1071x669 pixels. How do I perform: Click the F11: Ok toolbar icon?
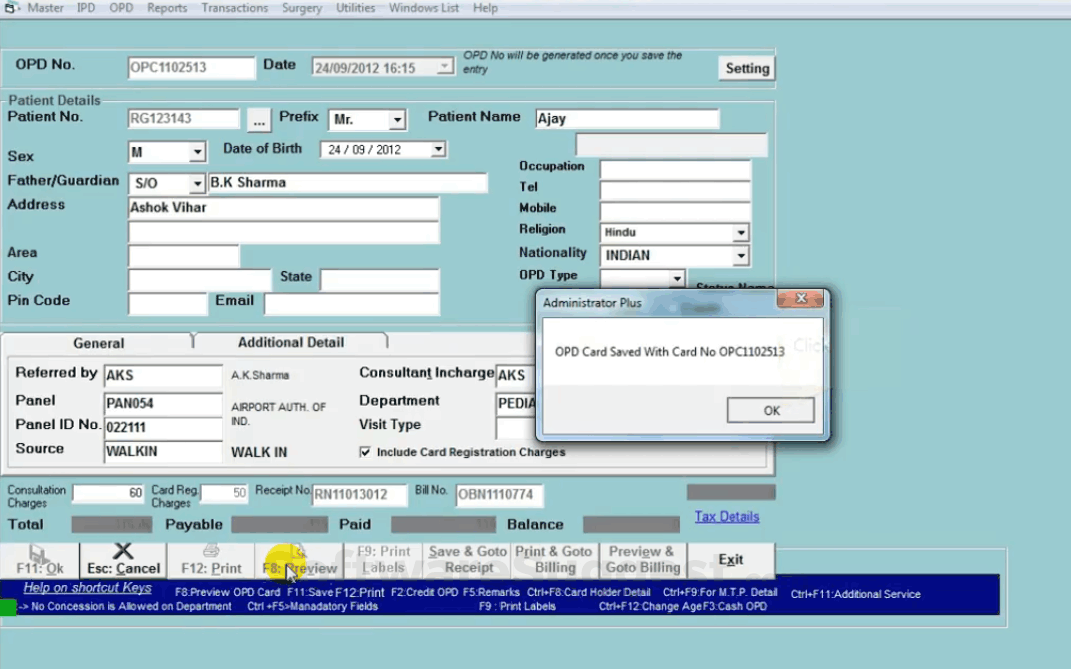point(40,559)
